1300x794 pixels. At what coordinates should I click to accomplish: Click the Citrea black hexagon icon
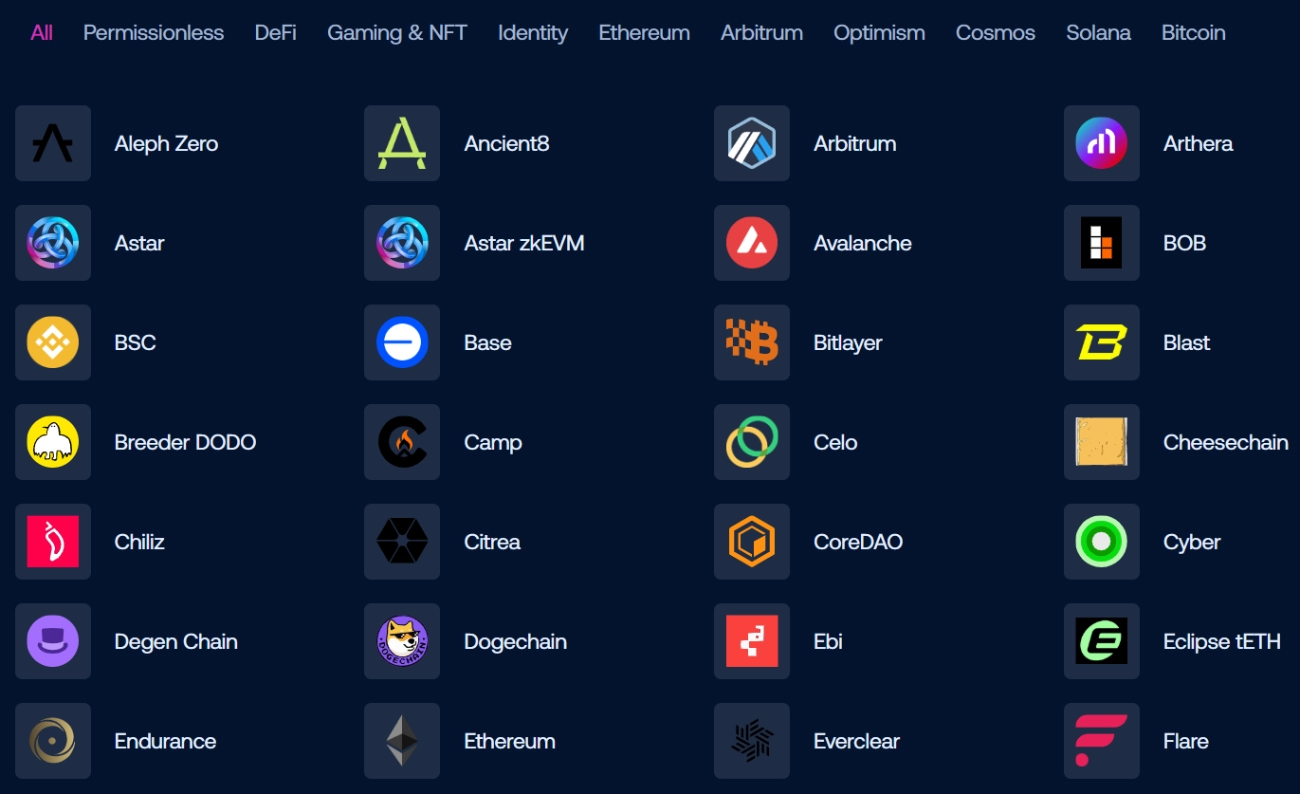tap(402, 542)
